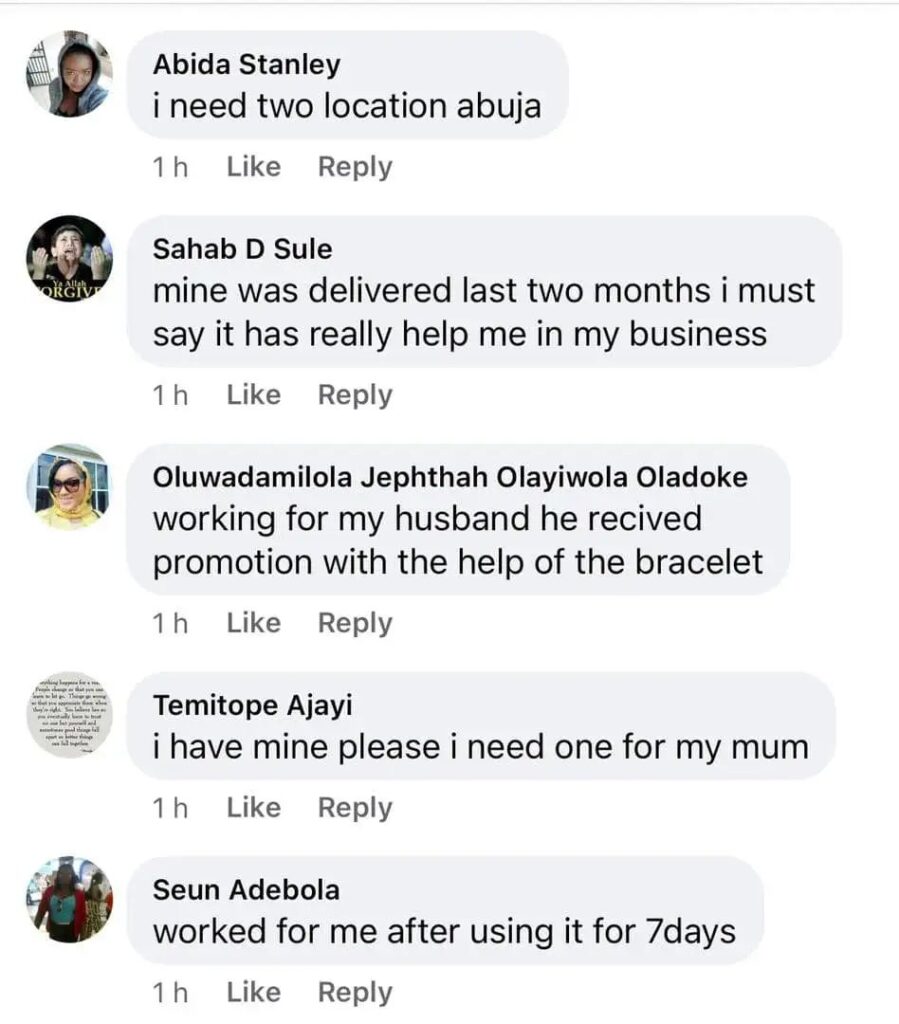Visit Sahab D Sule's profile name
Screen dimensions: 899x1024
(x=242, y=249)
